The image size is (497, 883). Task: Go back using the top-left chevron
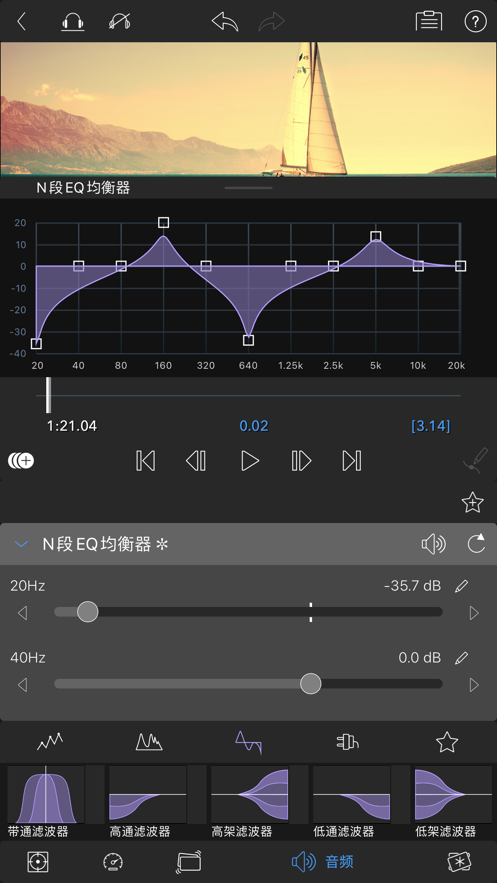pos(21,22)
